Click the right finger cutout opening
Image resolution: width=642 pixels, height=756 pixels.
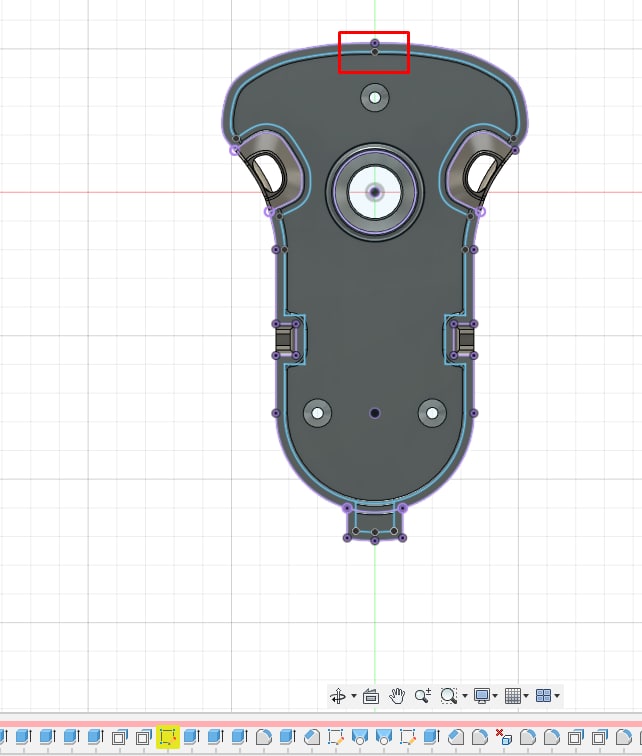(482, 173)
